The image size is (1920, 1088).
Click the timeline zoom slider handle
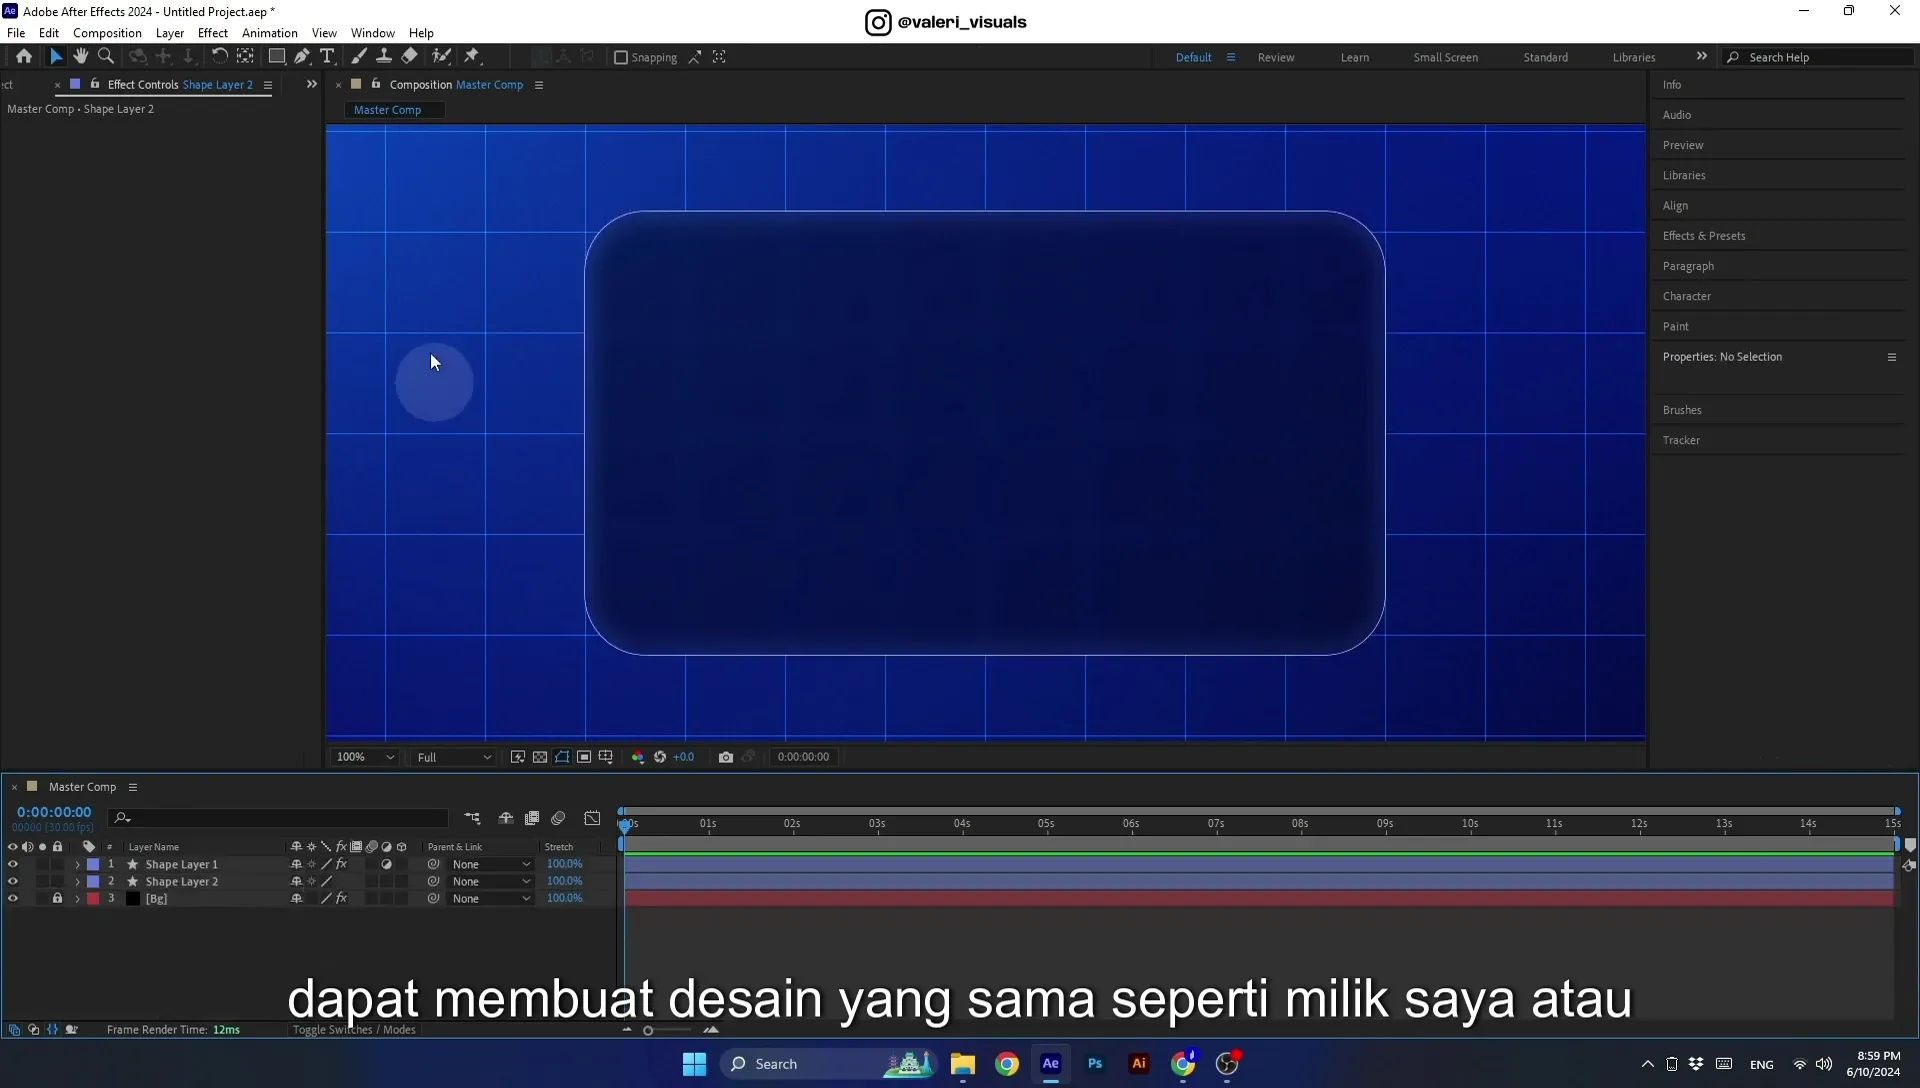coord(648,1031)
